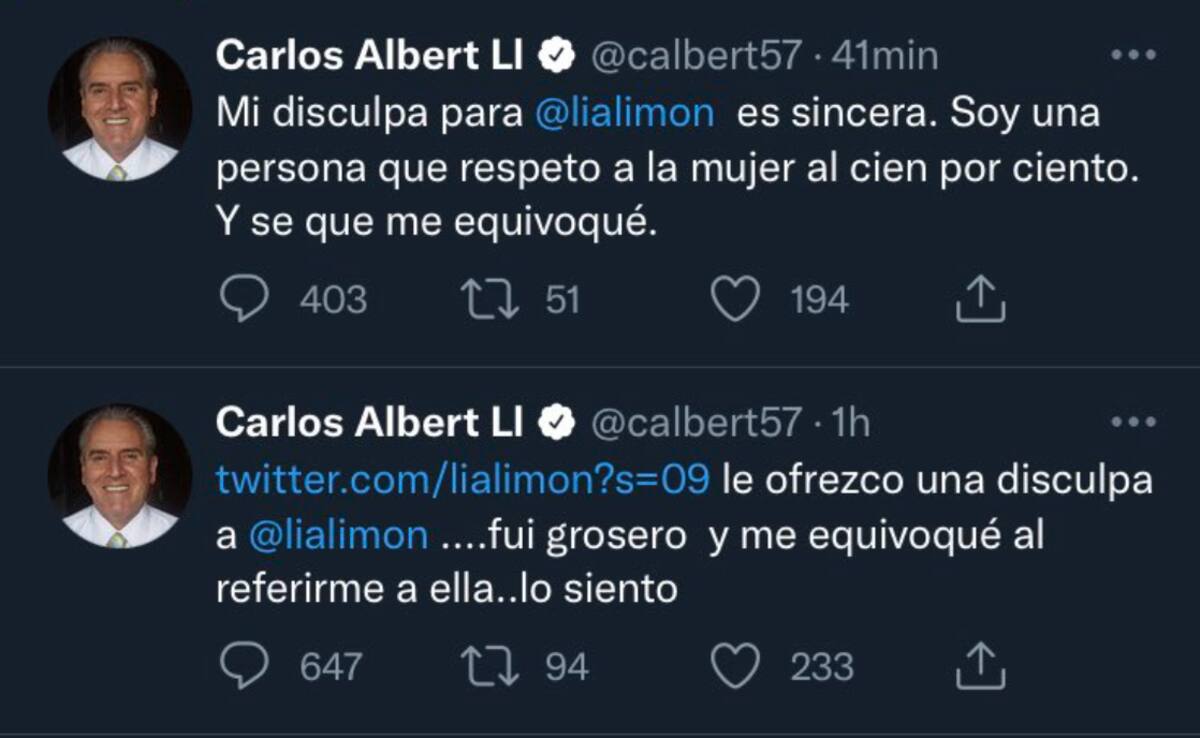
Task: Open the @calbert57 handle on second tweet
Action: (697, 424)
